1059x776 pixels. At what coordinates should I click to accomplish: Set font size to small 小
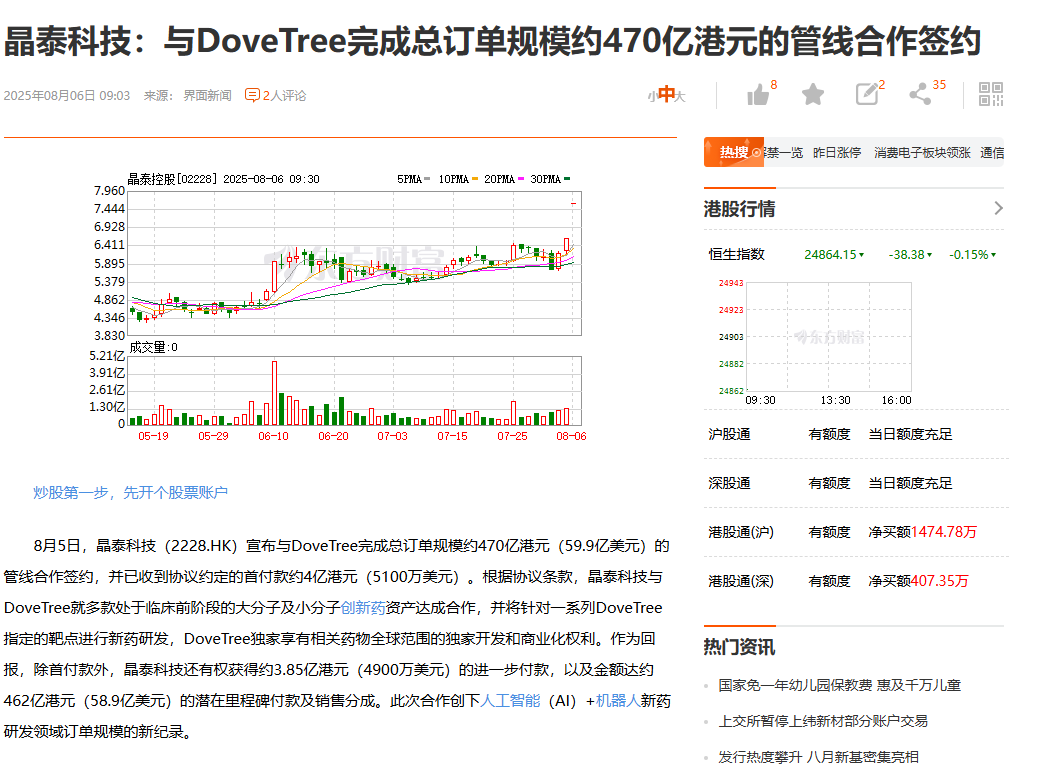652,97
